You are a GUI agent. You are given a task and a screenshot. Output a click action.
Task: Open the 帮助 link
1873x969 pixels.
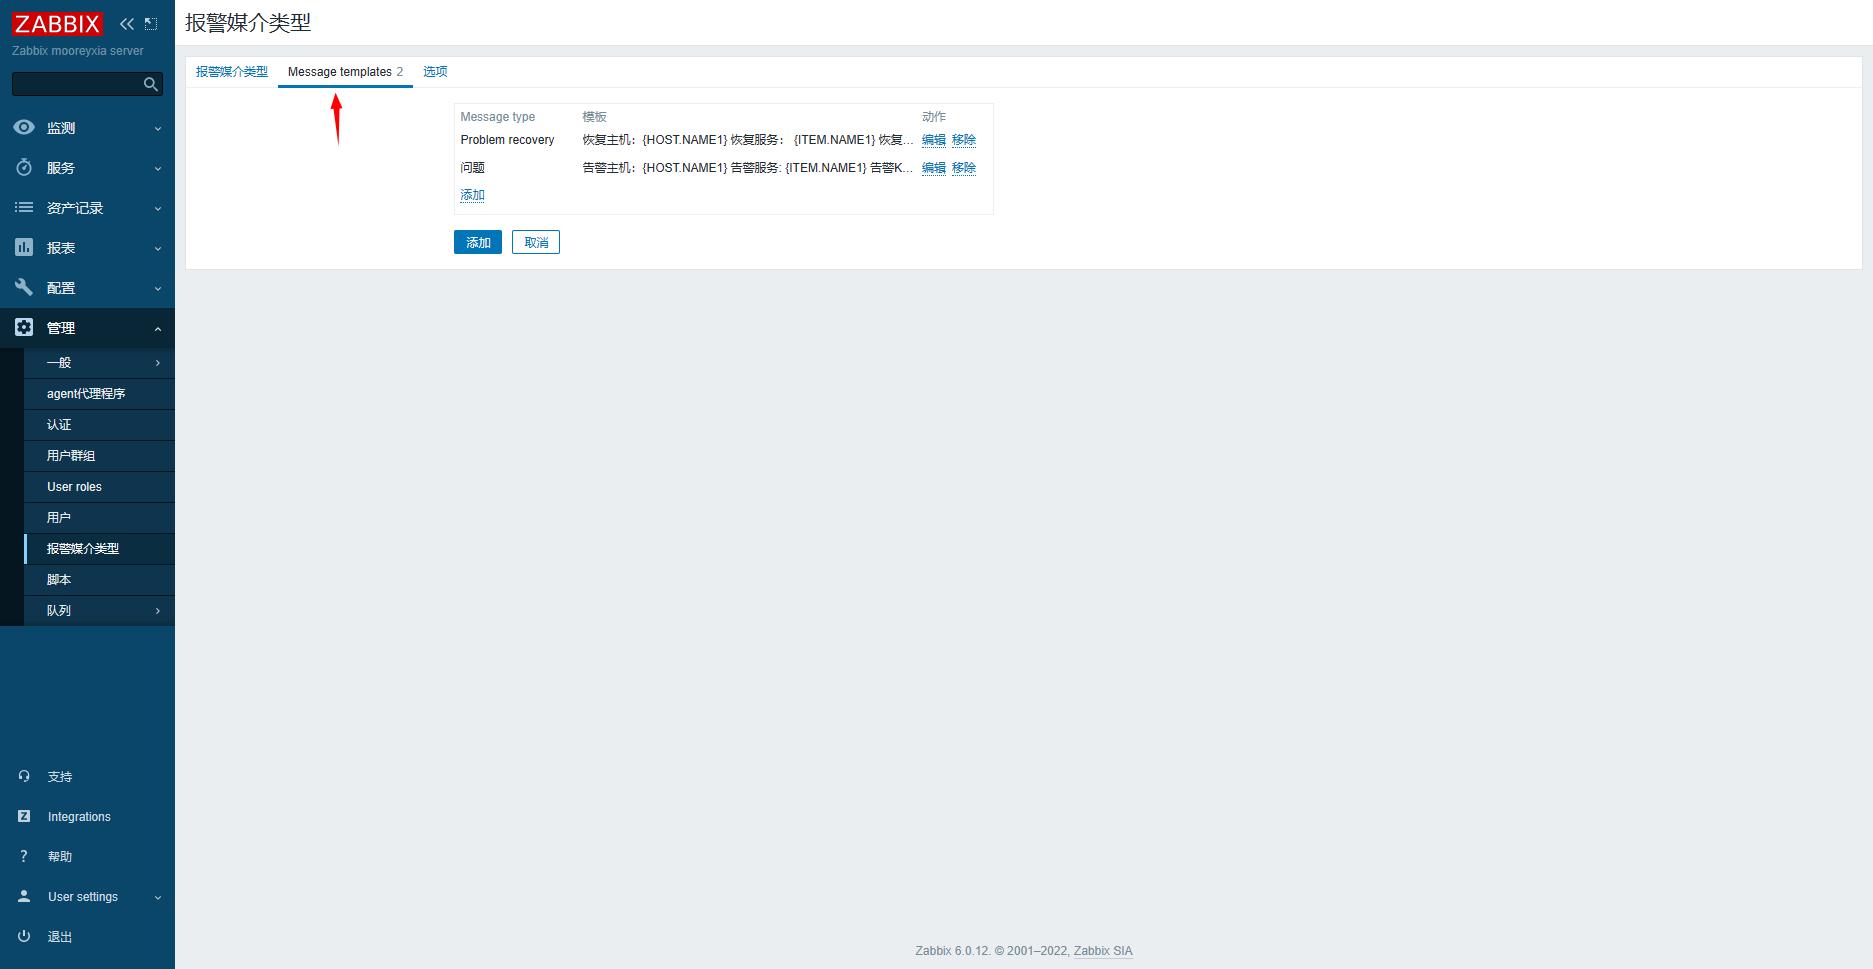87,856
